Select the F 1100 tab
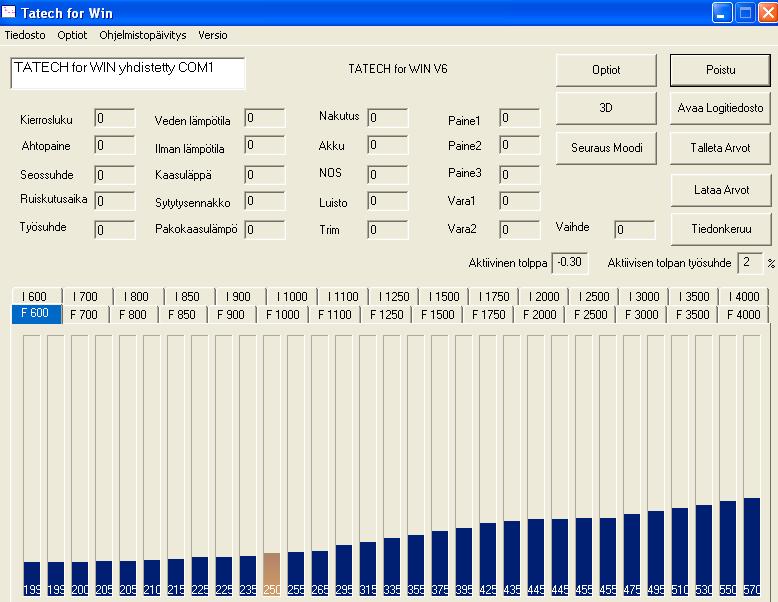The image size is (778, 602). pos(334,315)
